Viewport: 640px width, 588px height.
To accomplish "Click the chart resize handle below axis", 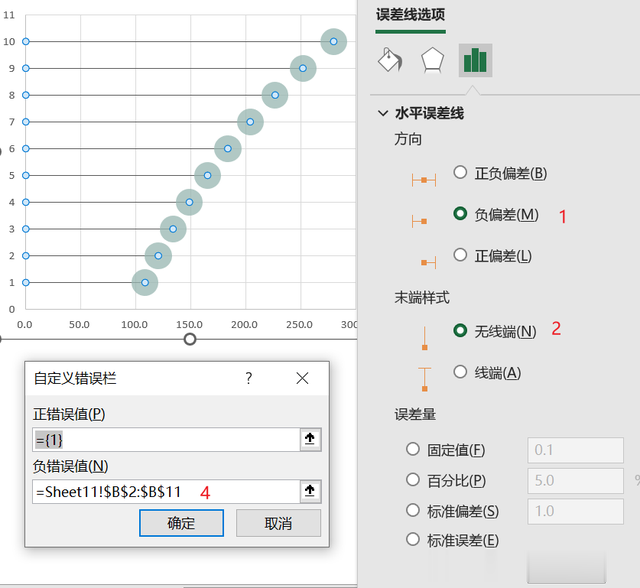I will click(190, 339).
